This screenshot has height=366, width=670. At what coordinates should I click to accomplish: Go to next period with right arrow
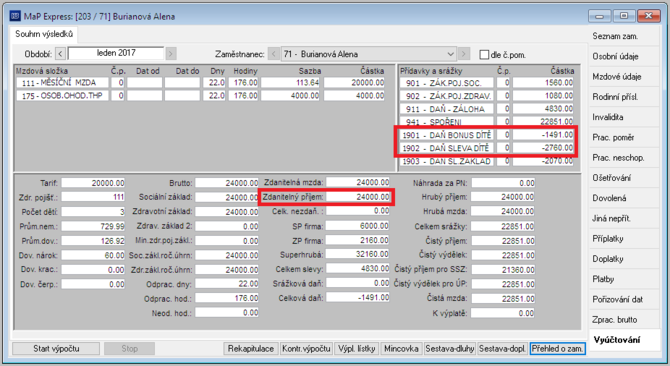pyautogui.click(x=171, y=54)
